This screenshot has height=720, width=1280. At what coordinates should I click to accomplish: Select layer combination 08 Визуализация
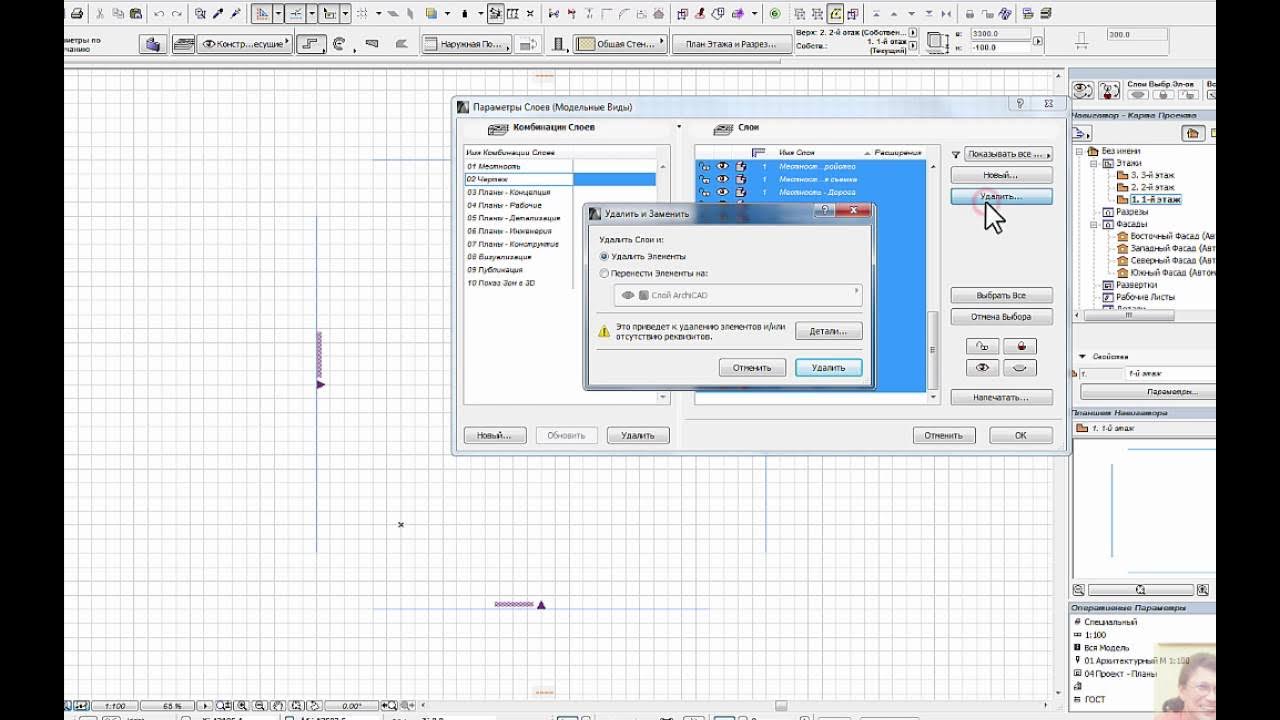point(560,257)
